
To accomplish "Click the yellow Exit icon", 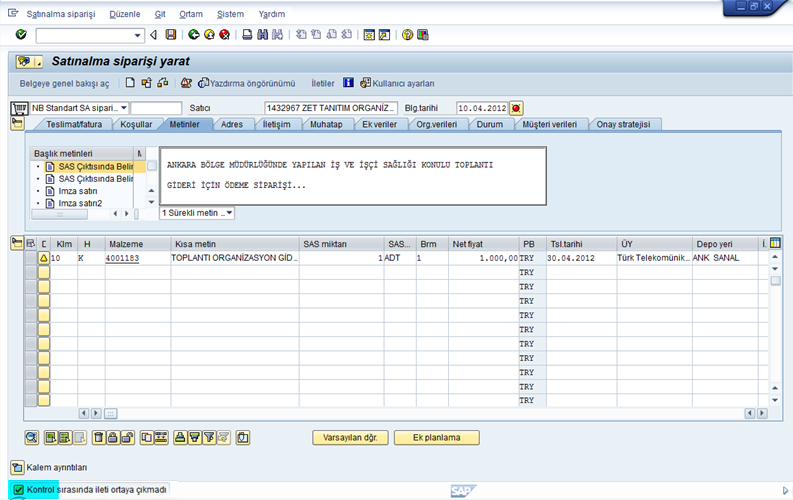I will click(x=209, y=34).
